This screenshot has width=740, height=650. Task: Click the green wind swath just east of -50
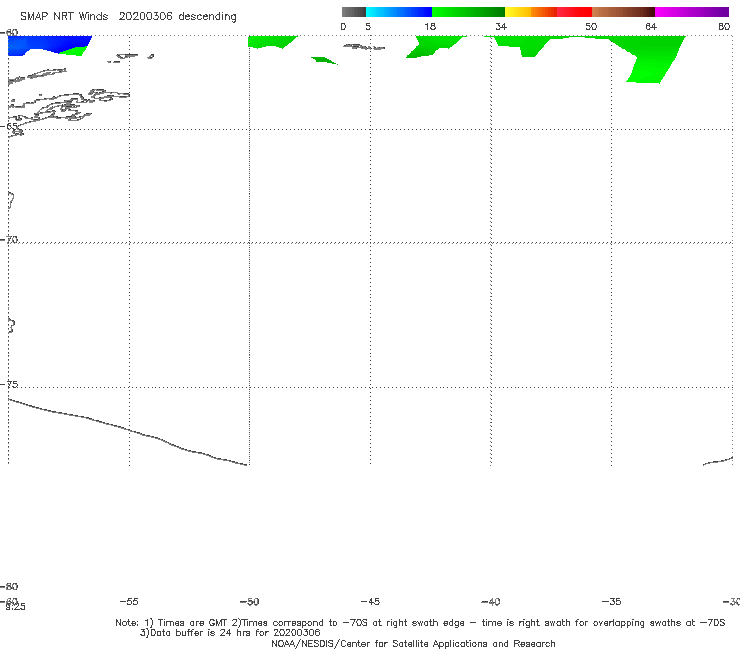point(271,42)
